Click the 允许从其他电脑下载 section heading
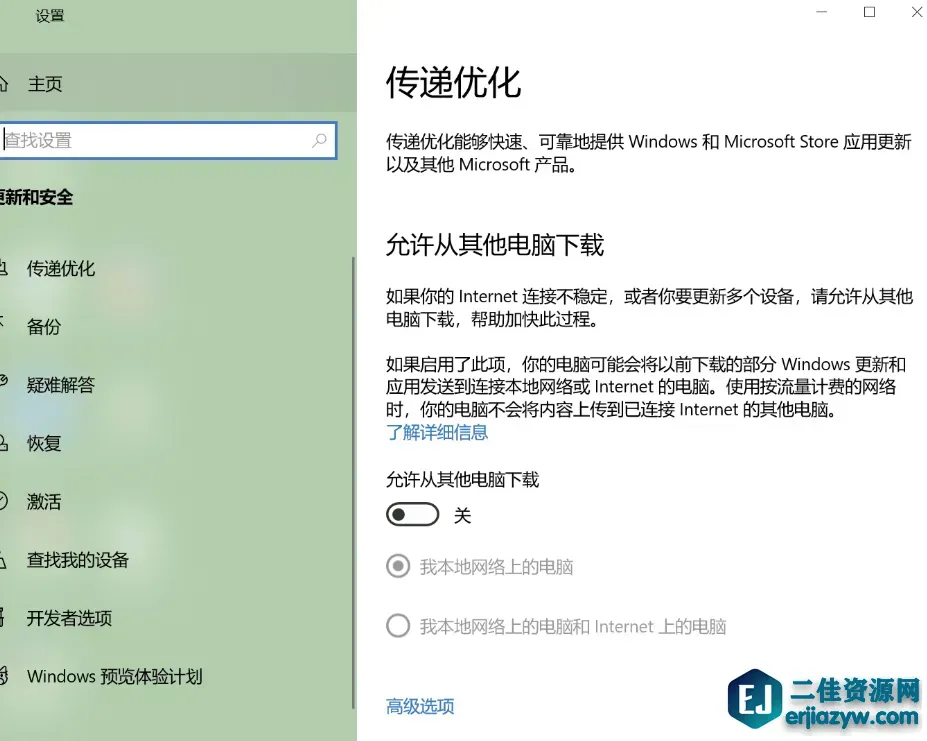The image size is (927, 741). coord(494,243)
